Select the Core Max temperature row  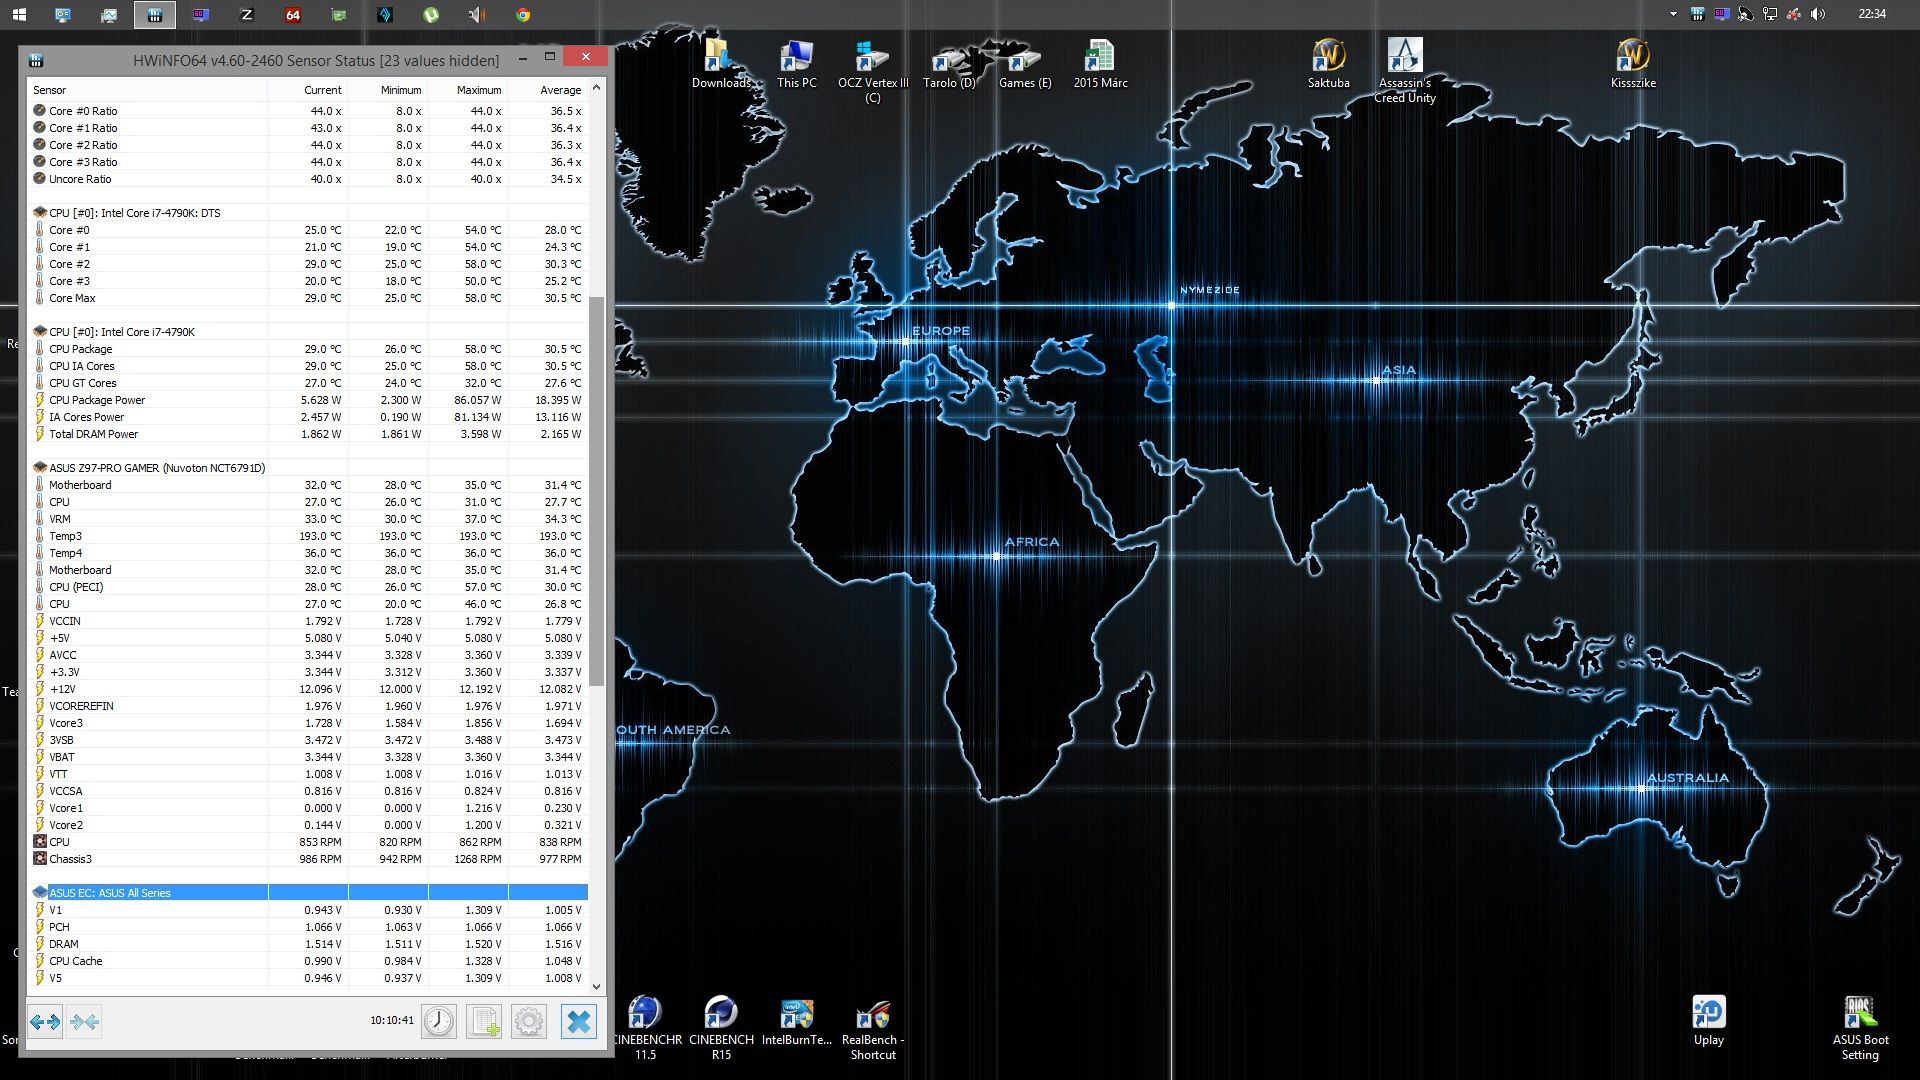click(x=308, y=298)
